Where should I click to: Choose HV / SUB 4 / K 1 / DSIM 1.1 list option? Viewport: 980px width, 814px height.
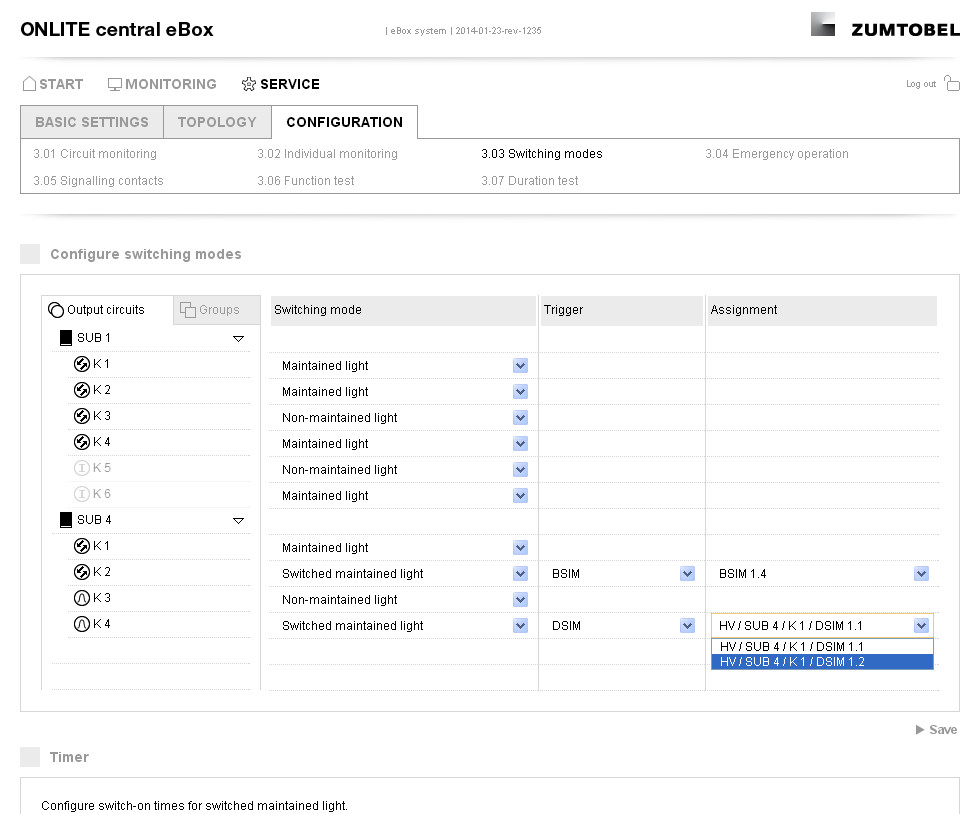(x=822, y=646)
